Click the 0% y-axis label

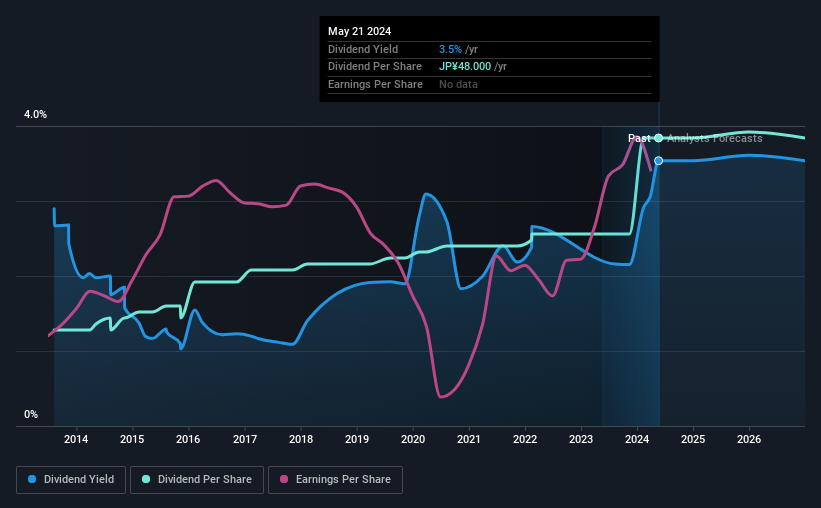(31, 414)
